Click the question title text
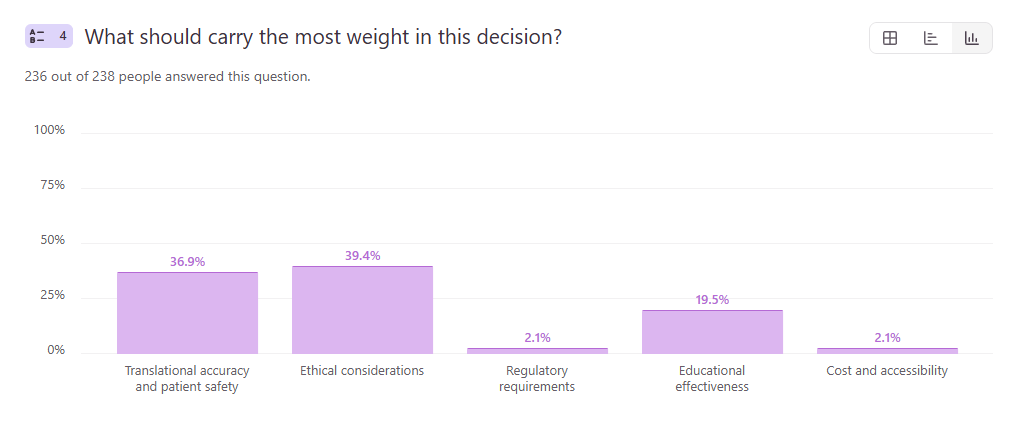The width and height of the screenshot is (1016, 428). [x=323, y=37]
